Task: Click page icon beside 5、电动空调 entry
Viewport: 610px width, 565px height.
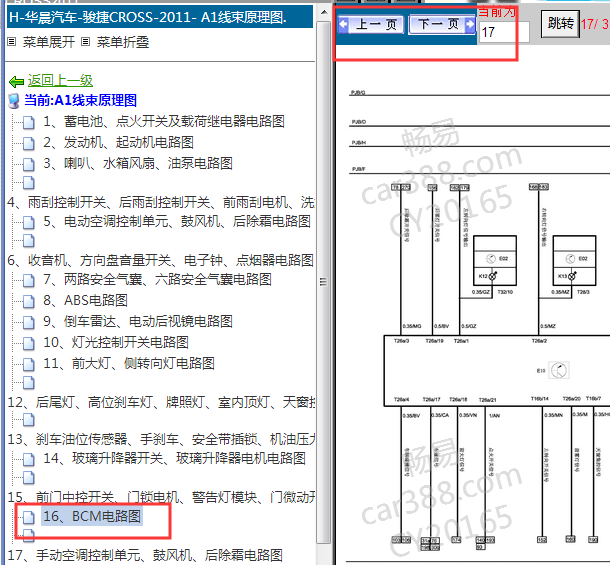Action: (28, 223)
